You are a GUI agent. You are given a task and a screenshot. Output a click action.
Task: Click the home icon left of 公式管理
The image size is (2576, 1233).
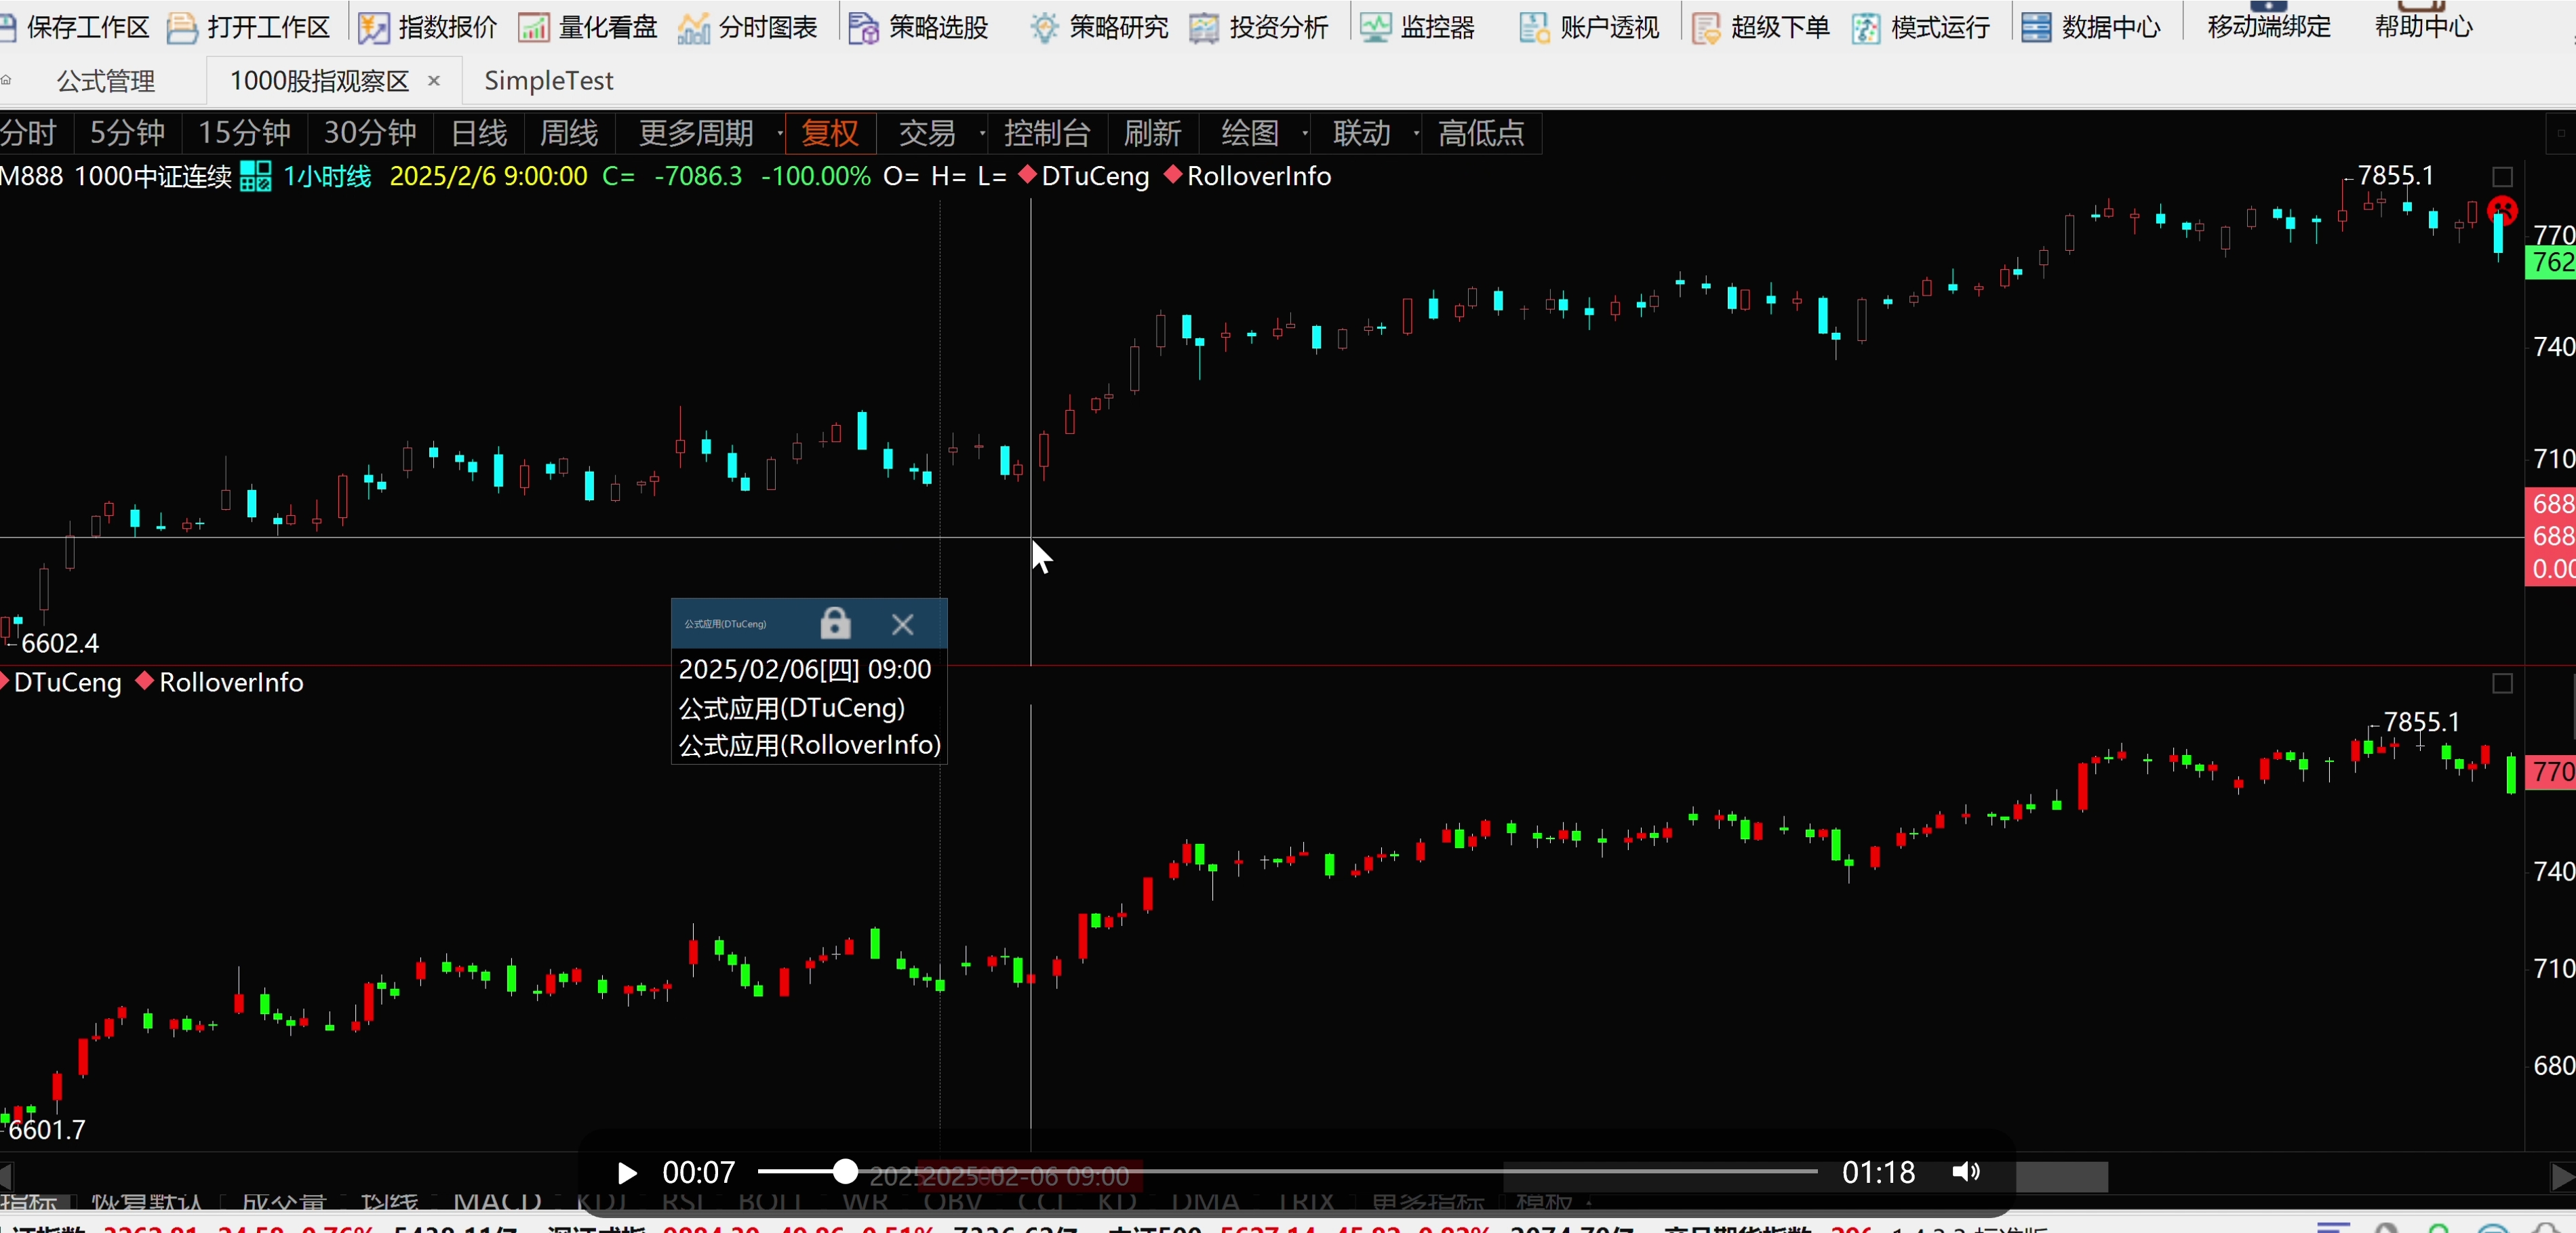6,80
